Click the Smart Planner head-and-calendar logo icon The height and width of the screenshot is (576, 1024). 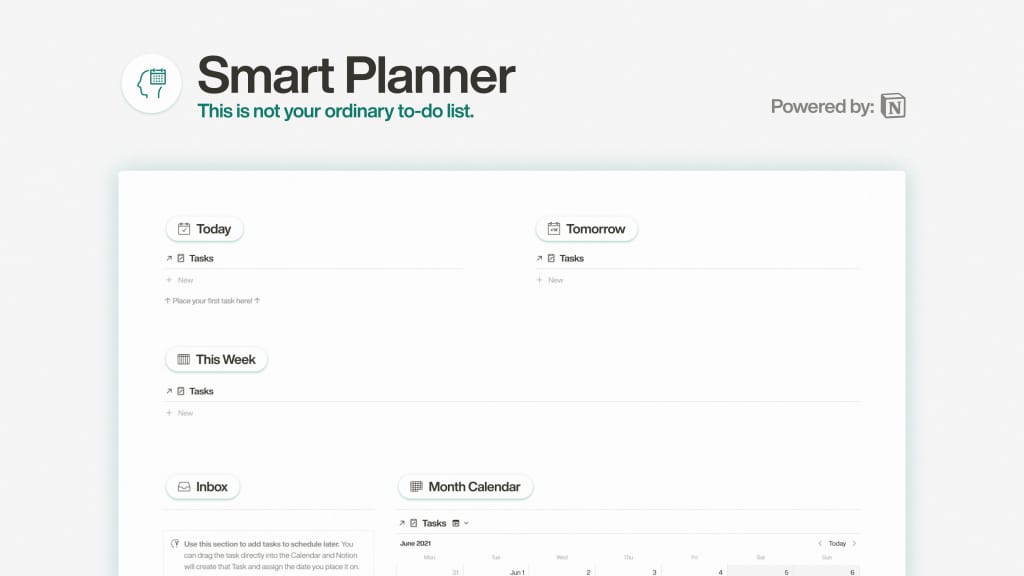coord(150,84)
